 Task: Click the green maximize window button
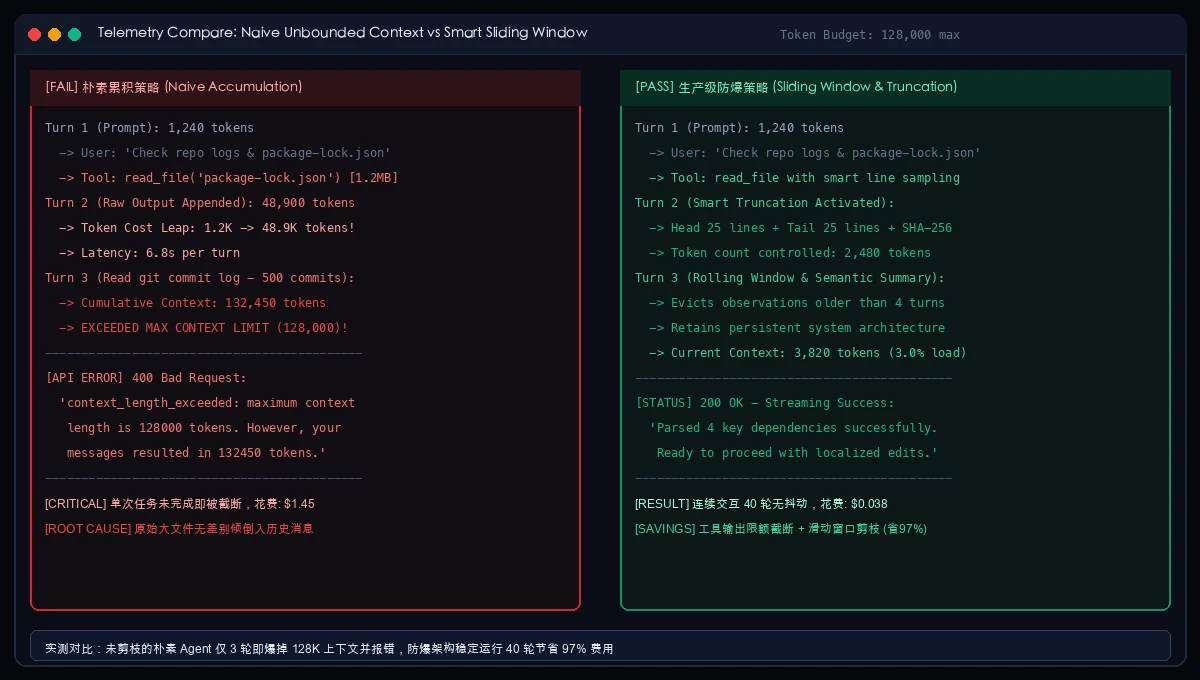coord(75,34)
